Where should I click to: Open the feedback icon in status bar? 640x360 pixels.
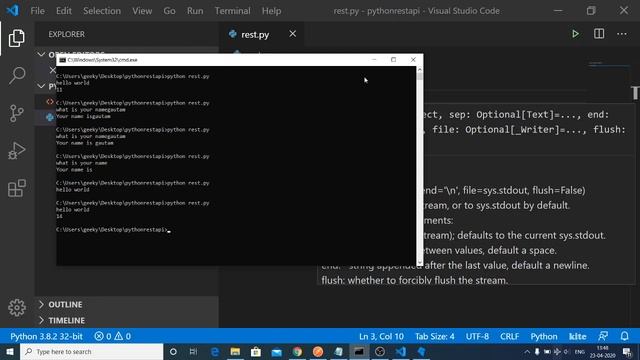603,336
